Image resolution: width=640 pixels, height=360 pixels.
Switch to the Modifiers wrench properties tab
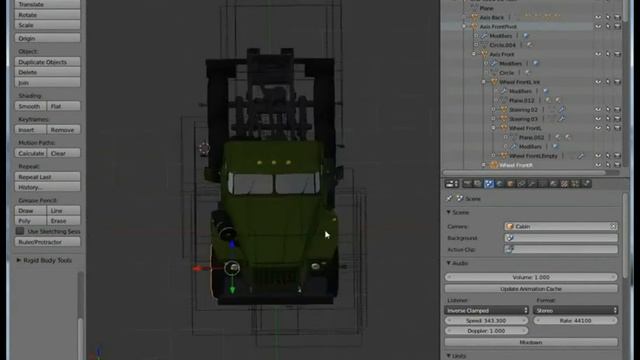pos(532,184)
